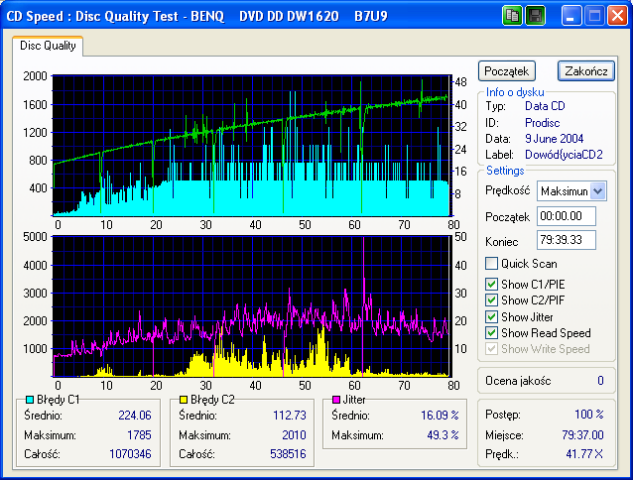The height and width of the screenshot is (480, 633).
Task: Close the Disc Quality Test window
Action: 618,16
